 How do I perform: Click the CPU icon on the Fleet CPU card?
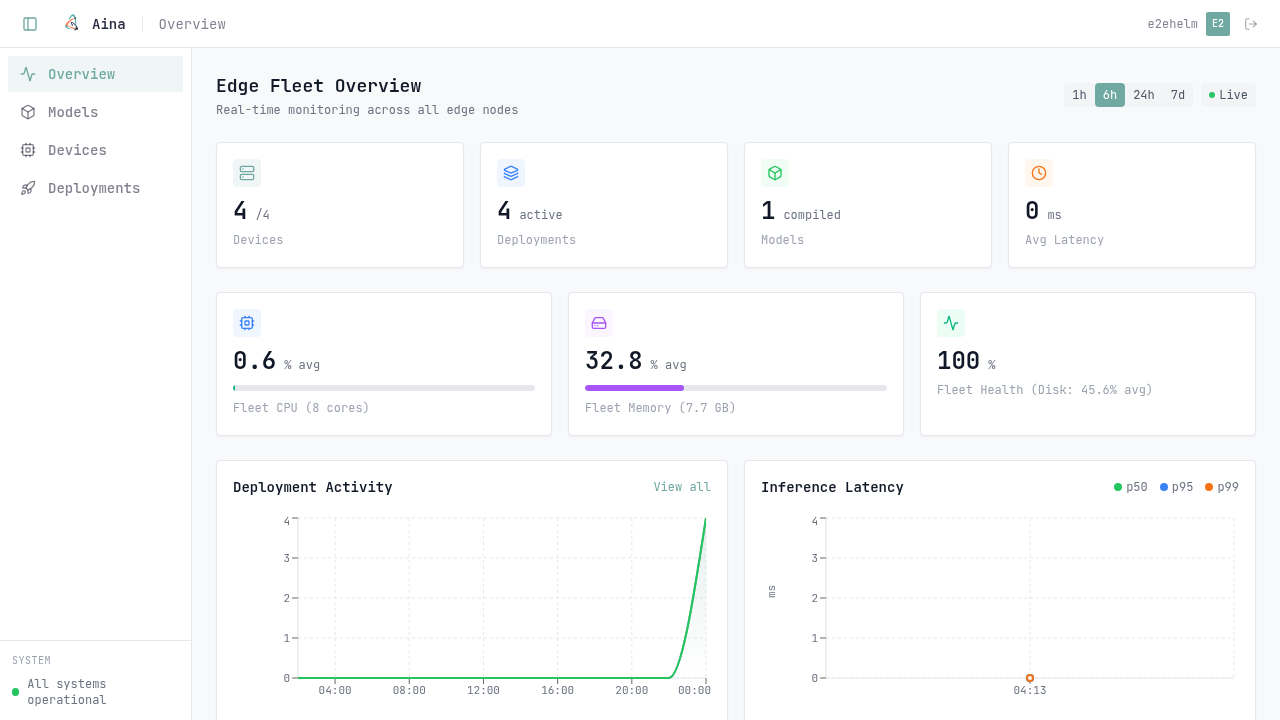point(247,323)
